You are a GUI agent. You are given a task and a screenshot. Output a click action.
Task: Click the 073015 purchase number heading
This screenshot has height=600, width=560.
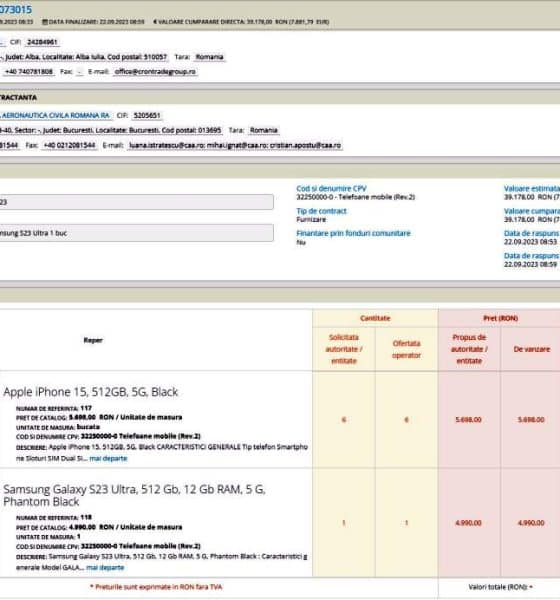[16, 9]
